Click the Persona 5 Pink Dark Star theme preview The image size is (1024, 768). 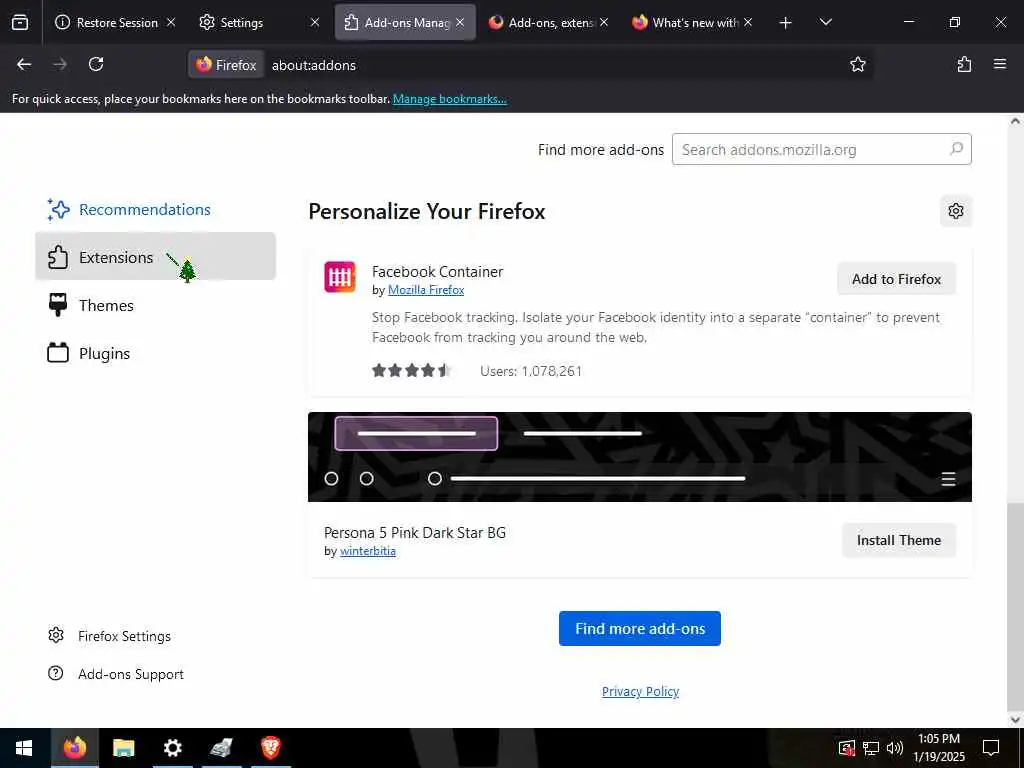click(x=639, y=456)
